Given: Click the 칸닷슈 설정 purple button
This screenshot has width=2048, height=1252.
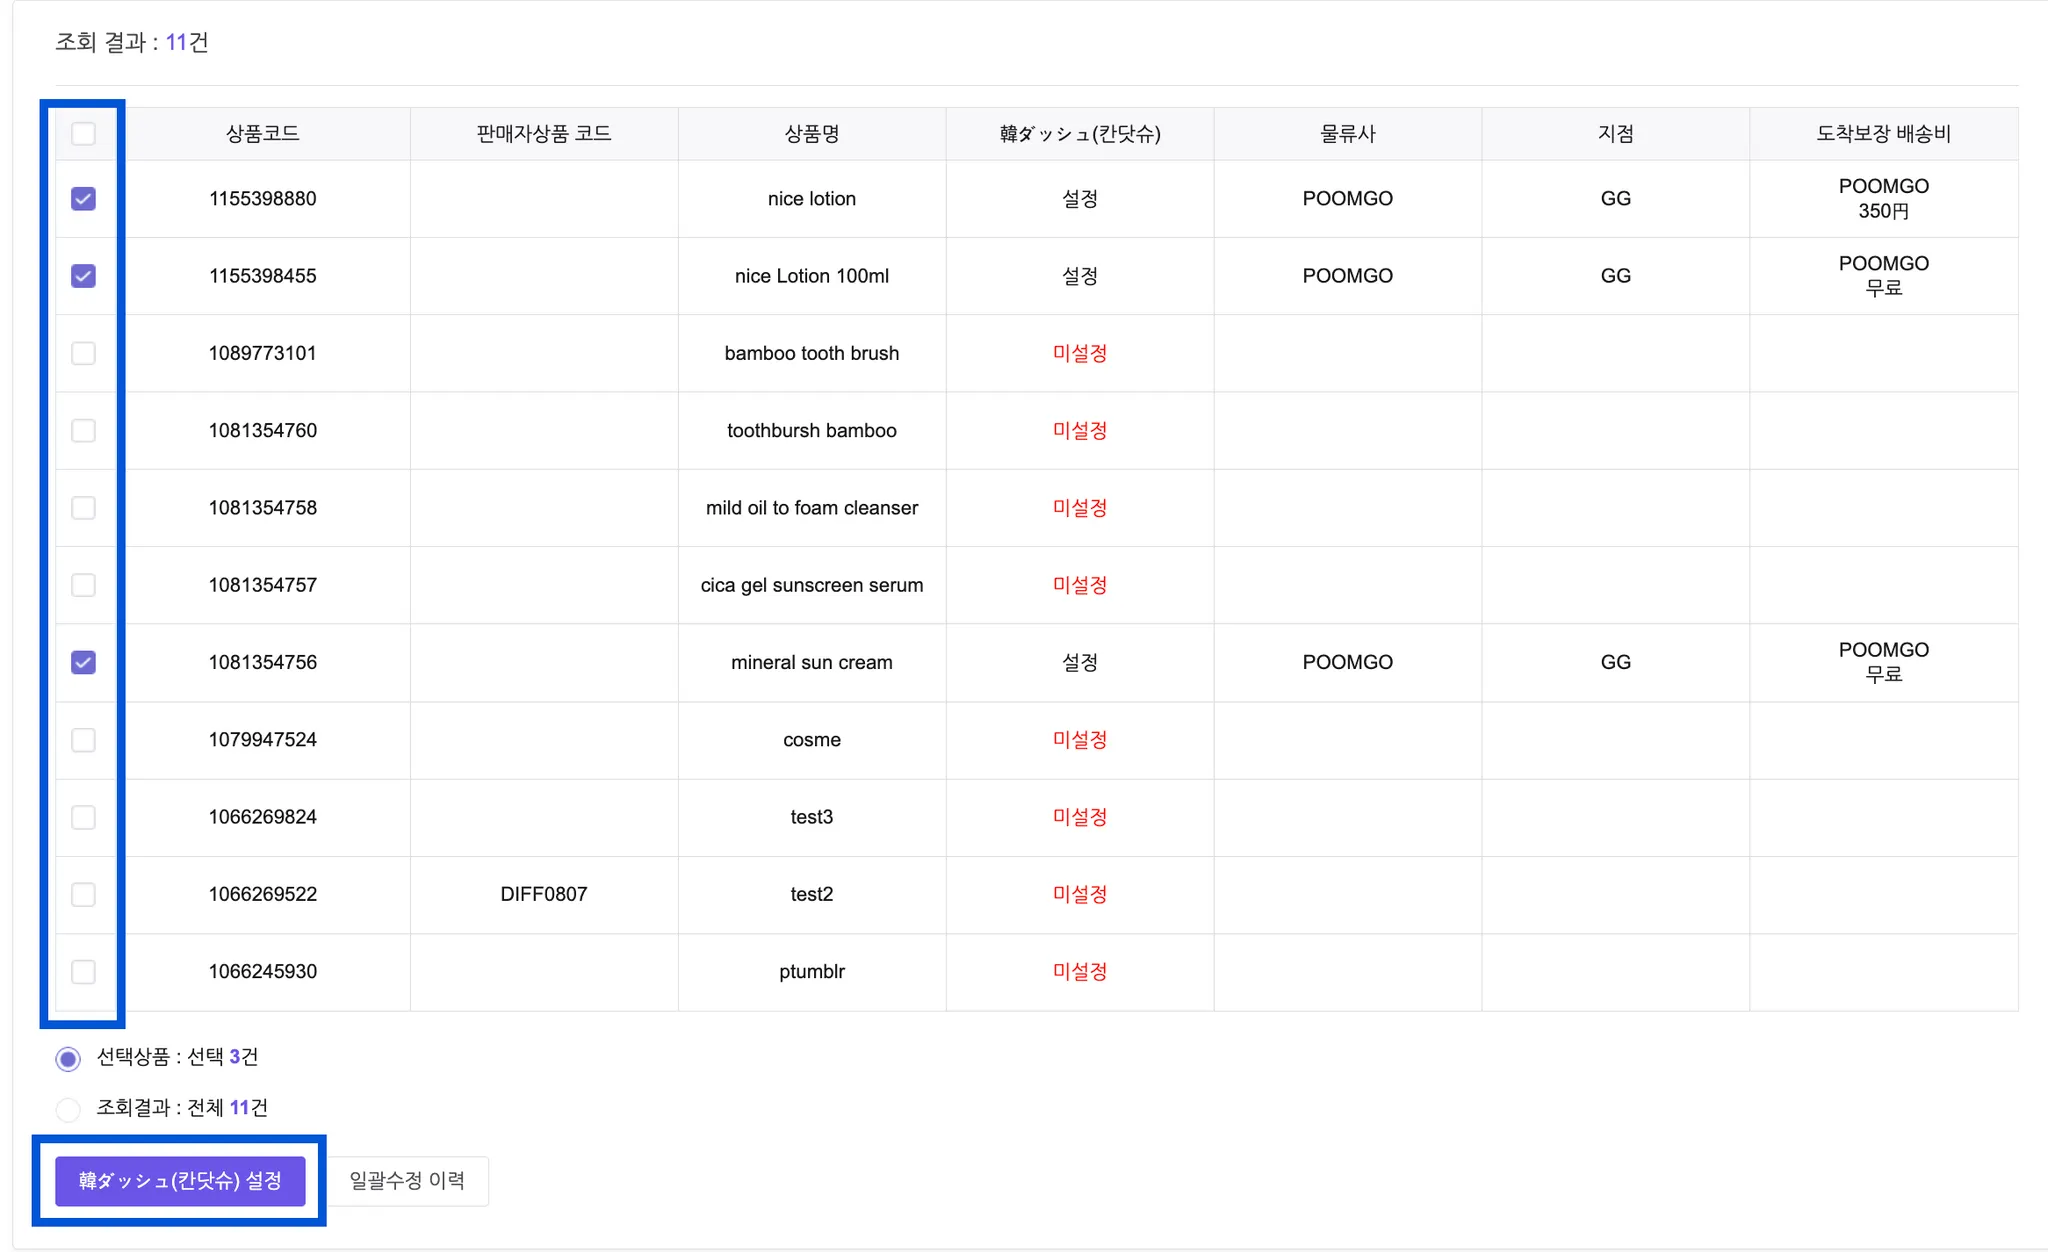Looking at the screenshot, I should click(x=180, y=1181).
